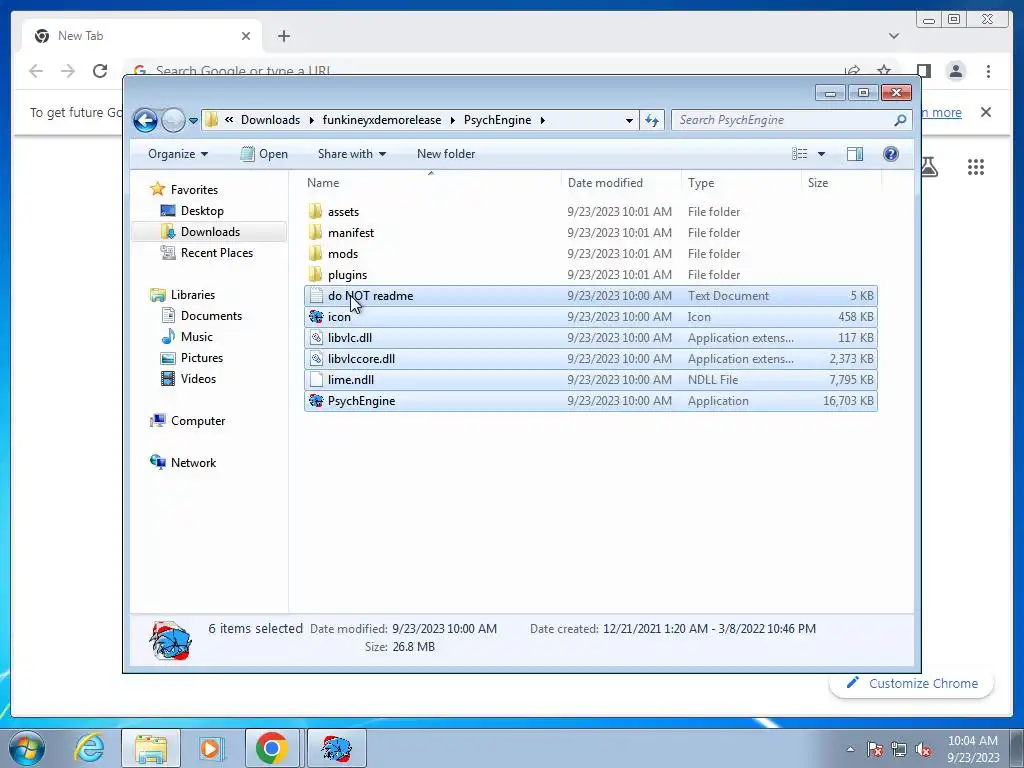Image resolution: width=1024 pixels, height=768 pixels.
Task: Open Google apps grid in Chrome
Action: coord(976,167)
